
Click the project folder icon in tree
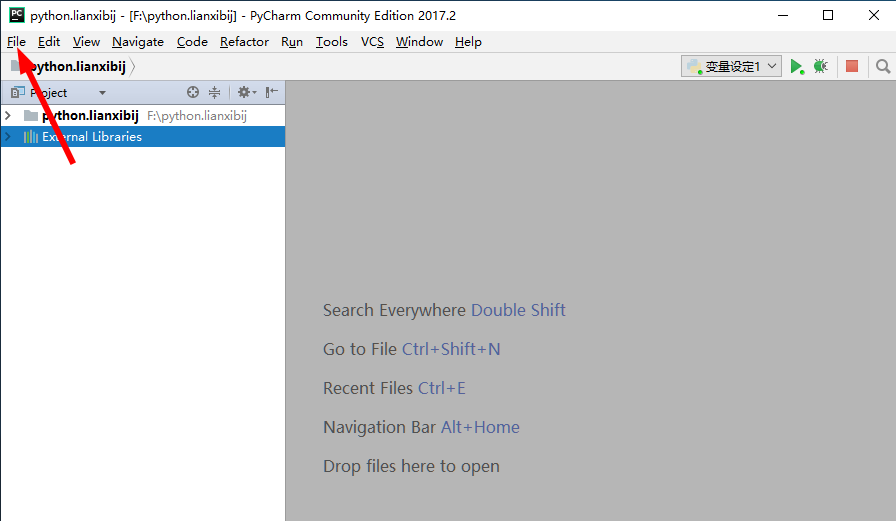[31, 116]
